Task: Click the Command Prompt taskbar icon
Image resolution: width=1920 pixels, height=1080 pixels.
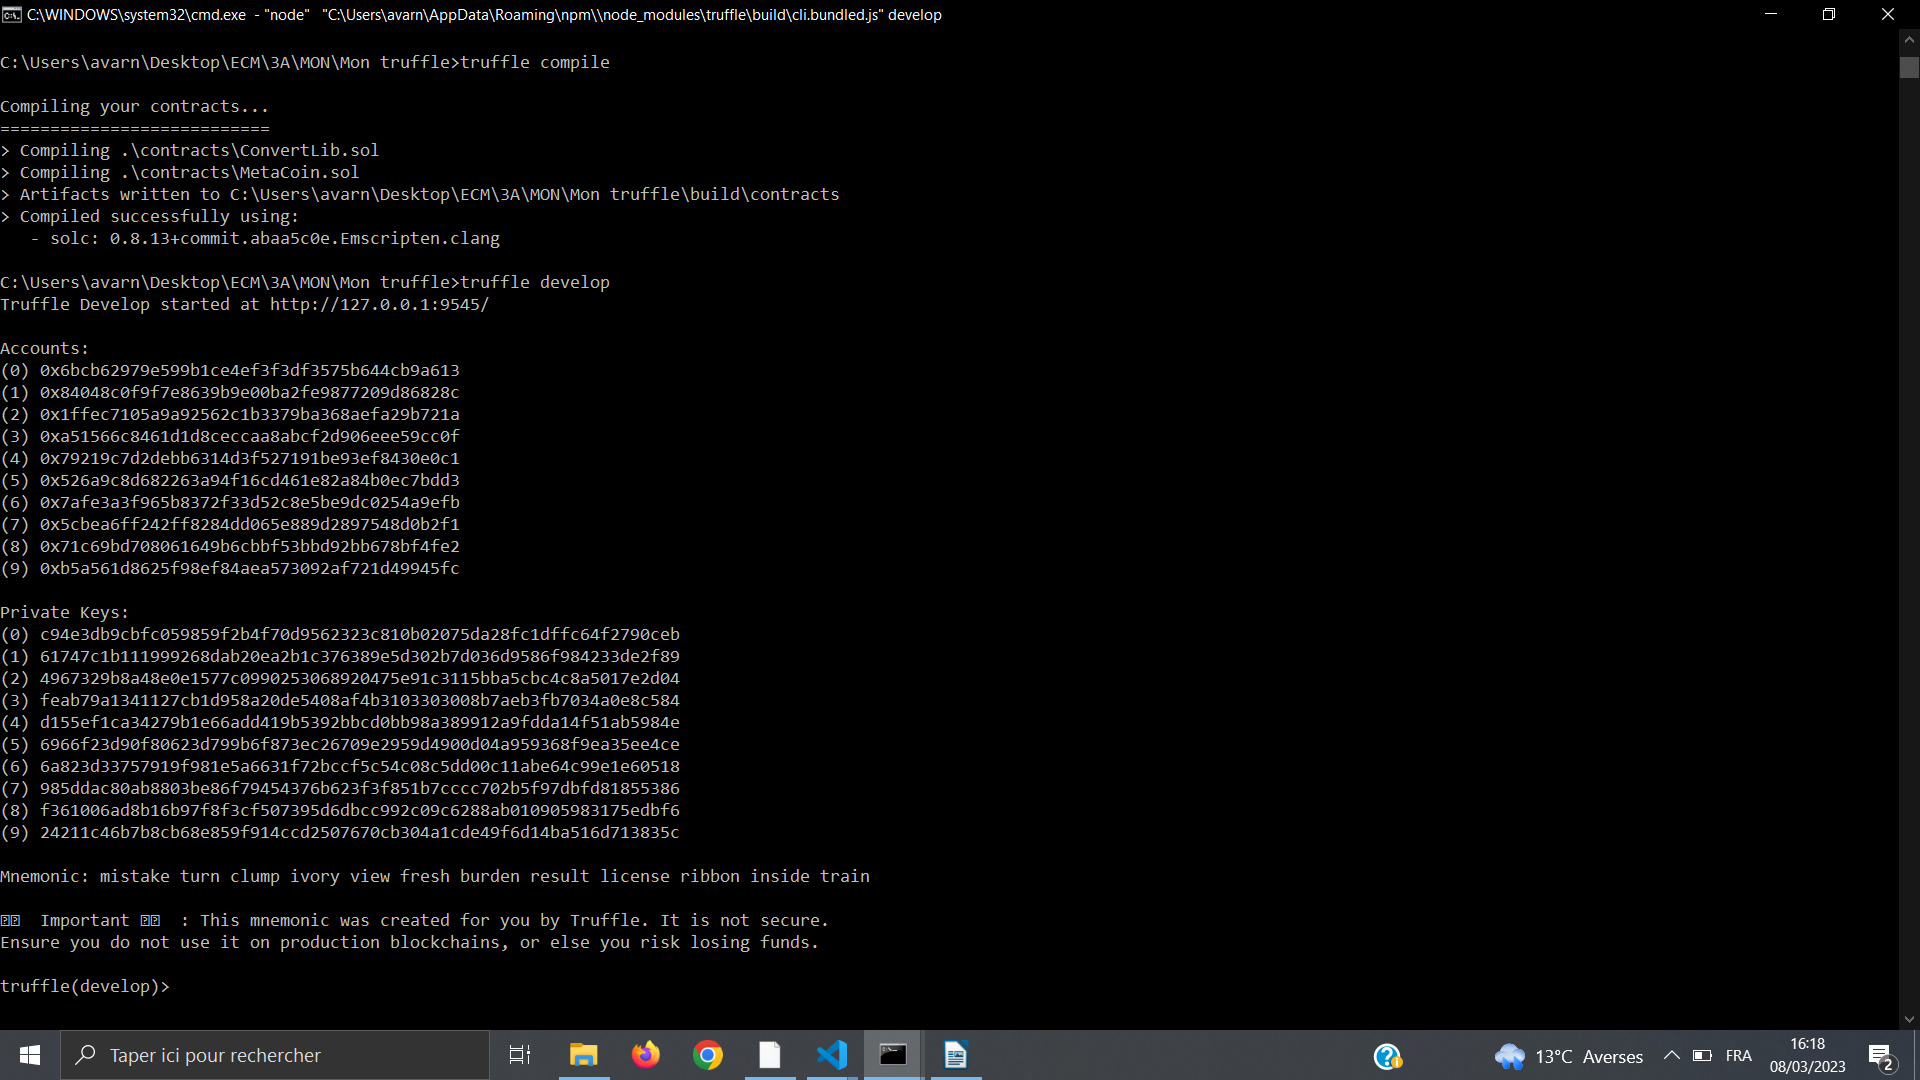Action: tap(893, 1055)
